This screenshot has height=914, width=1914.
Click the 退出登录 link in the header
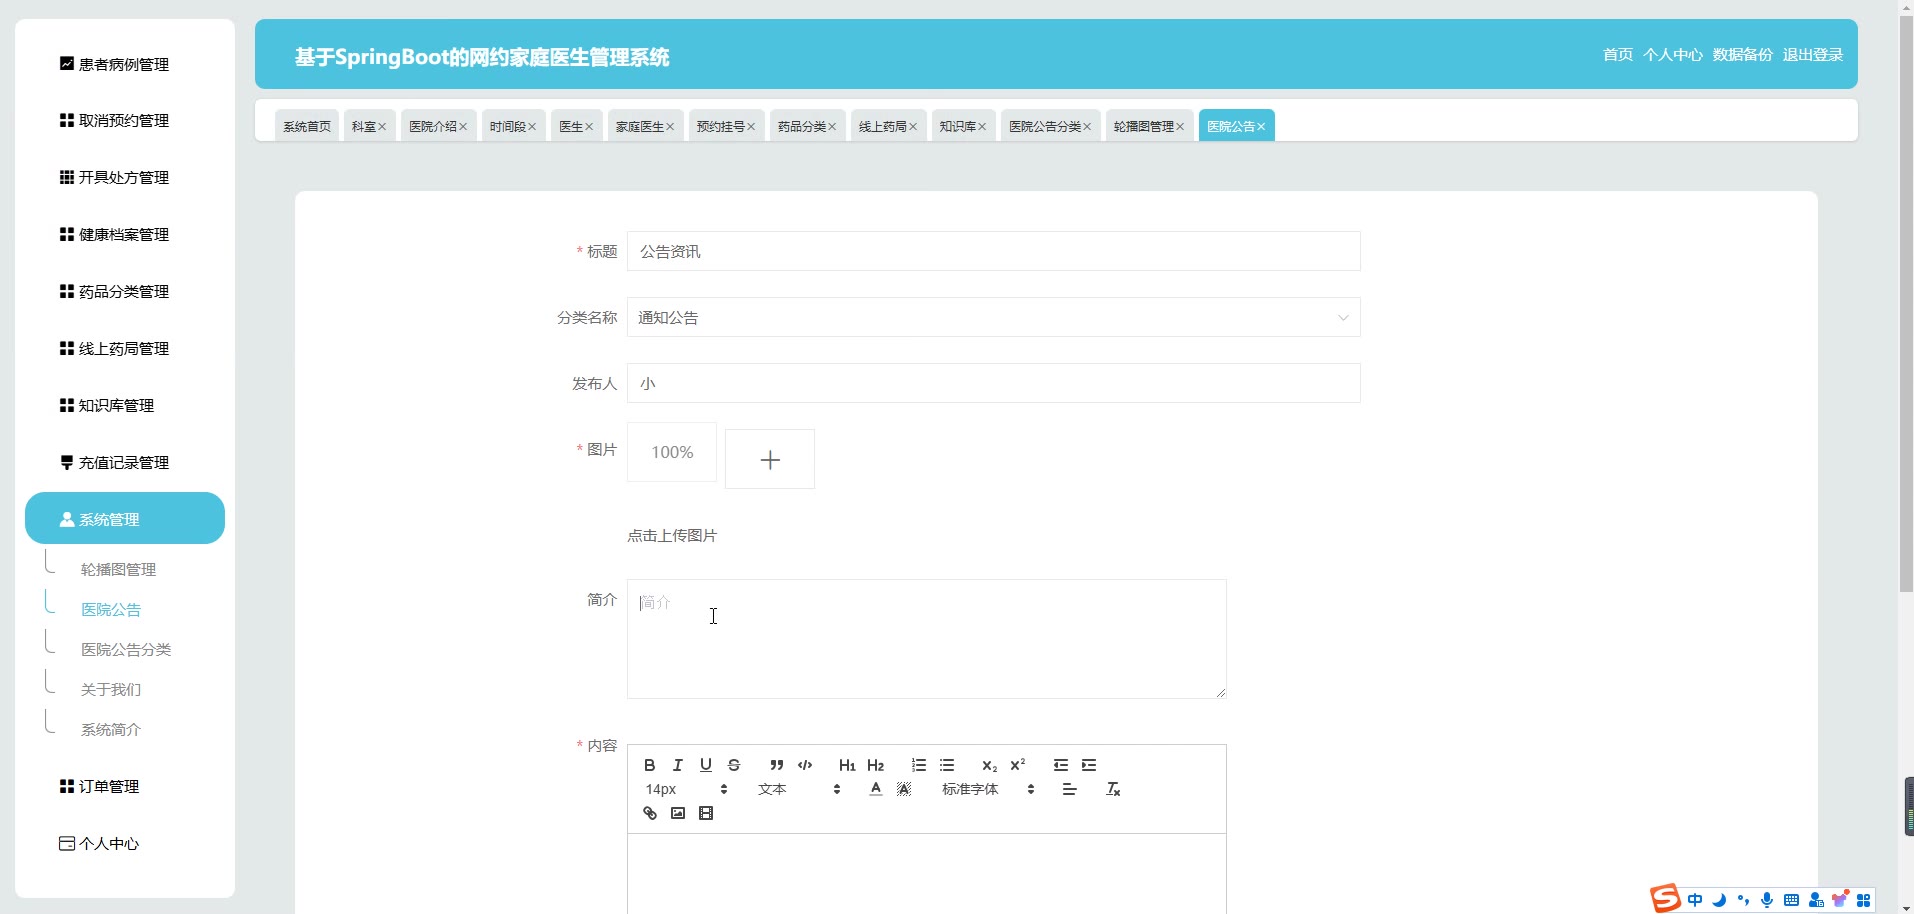[x=1812, y=55]
